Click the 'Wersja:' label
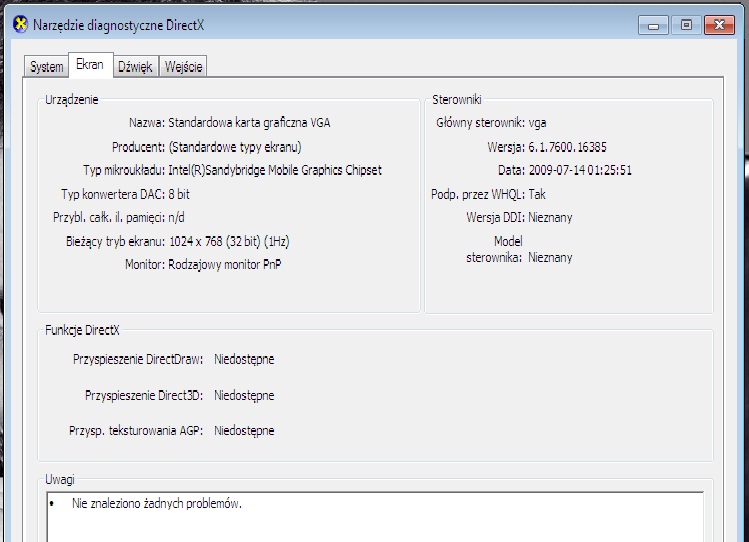The height and width of the screenshot is (542, 749). click(506, 147)
